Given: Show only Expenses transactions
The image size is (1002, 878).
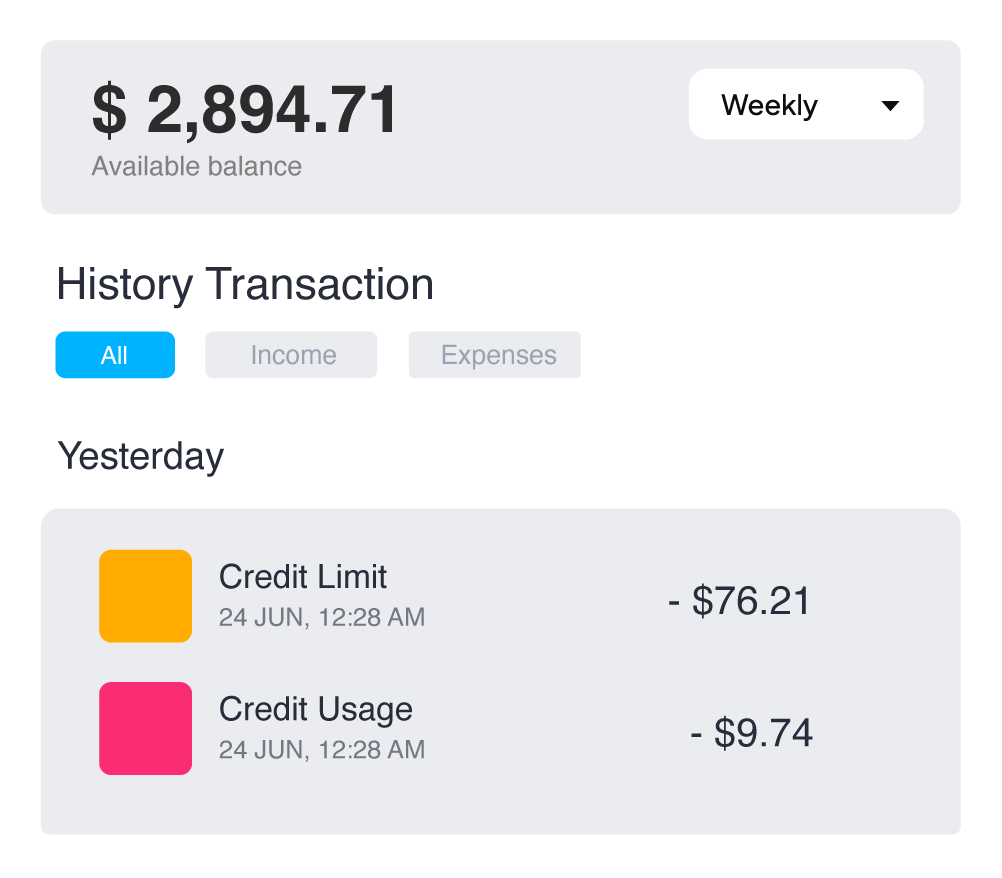Looking at the screenshot, I should pyautogui.click(x=495, y=355).
